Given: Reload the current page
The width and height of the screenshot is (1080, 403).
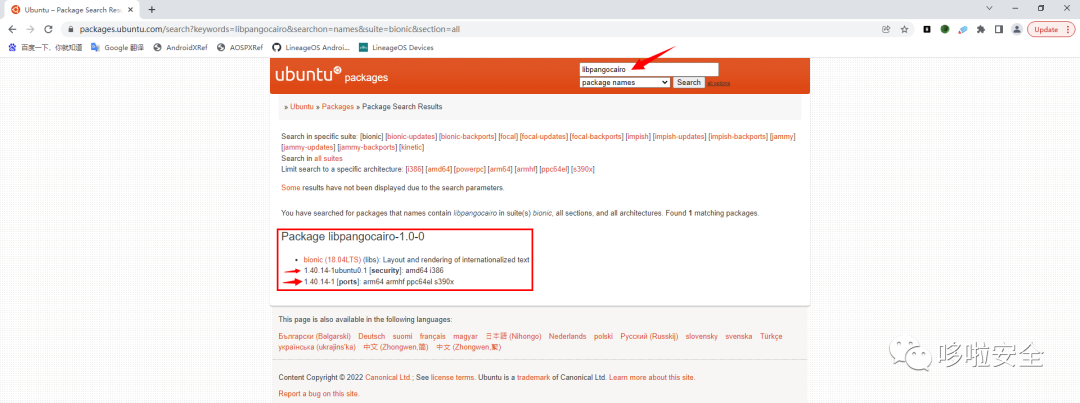Looking at the screenshot, I should 48,30.
